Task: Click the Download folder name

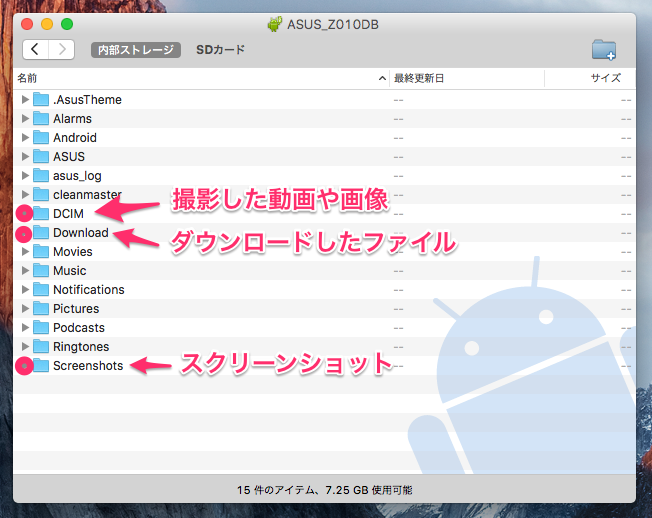Action: coord(81,232)
